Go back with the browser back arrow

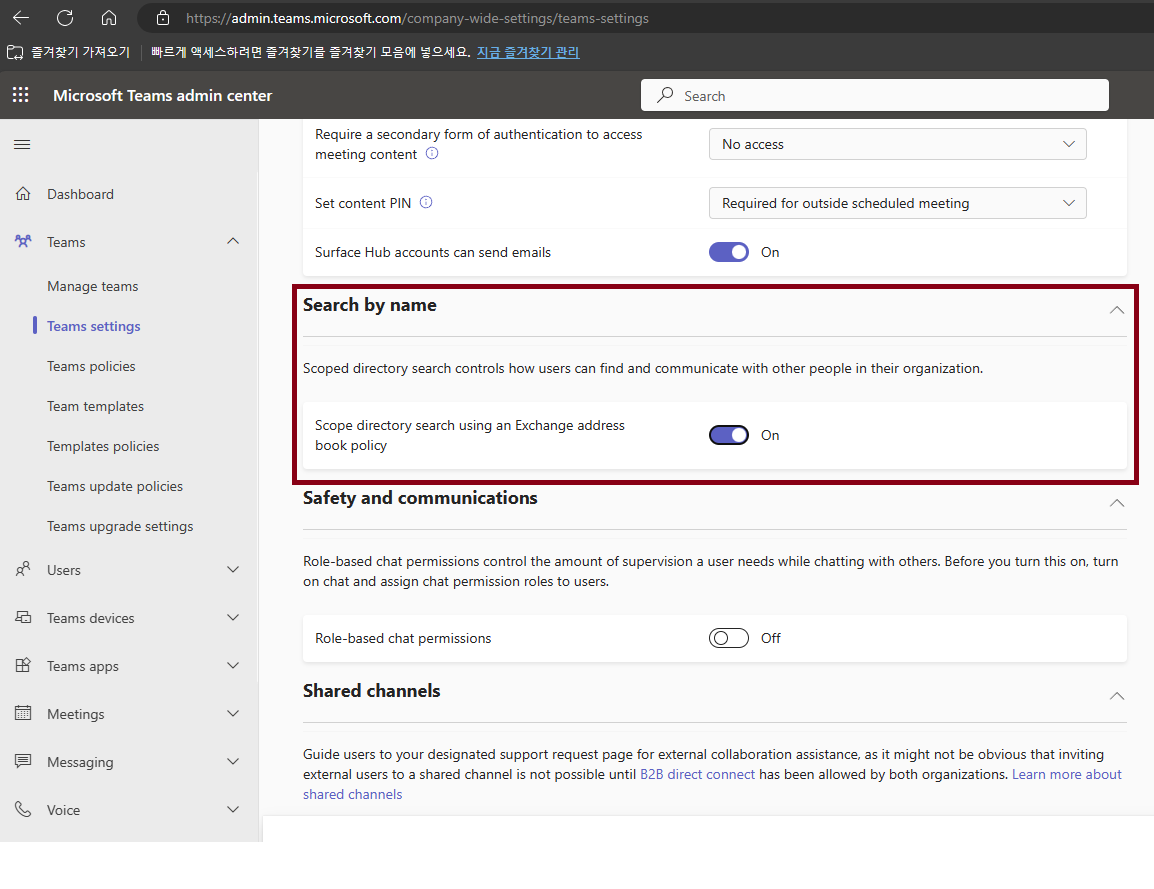pyautogui.click(x=21, y=18)
